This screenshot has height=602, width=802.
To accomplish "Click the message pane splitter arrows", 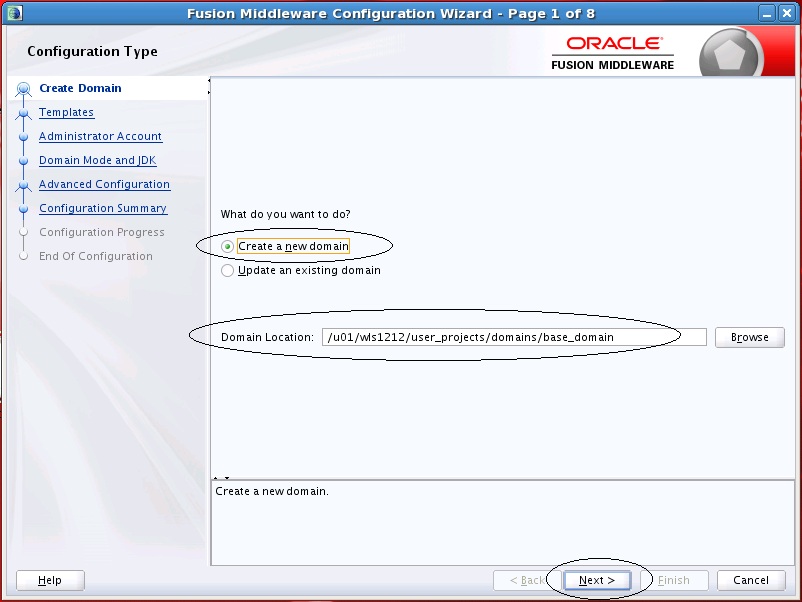I will coord(221,478).
